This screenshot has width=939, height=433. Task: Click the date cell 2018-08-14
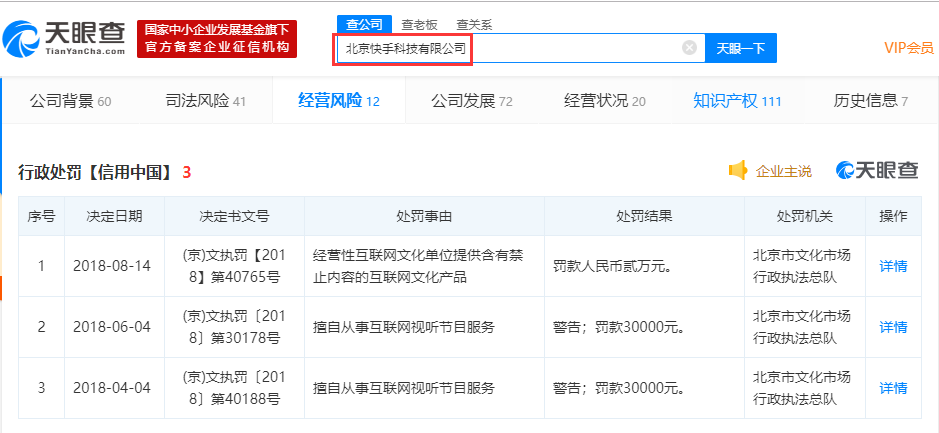tap(112, 267)
